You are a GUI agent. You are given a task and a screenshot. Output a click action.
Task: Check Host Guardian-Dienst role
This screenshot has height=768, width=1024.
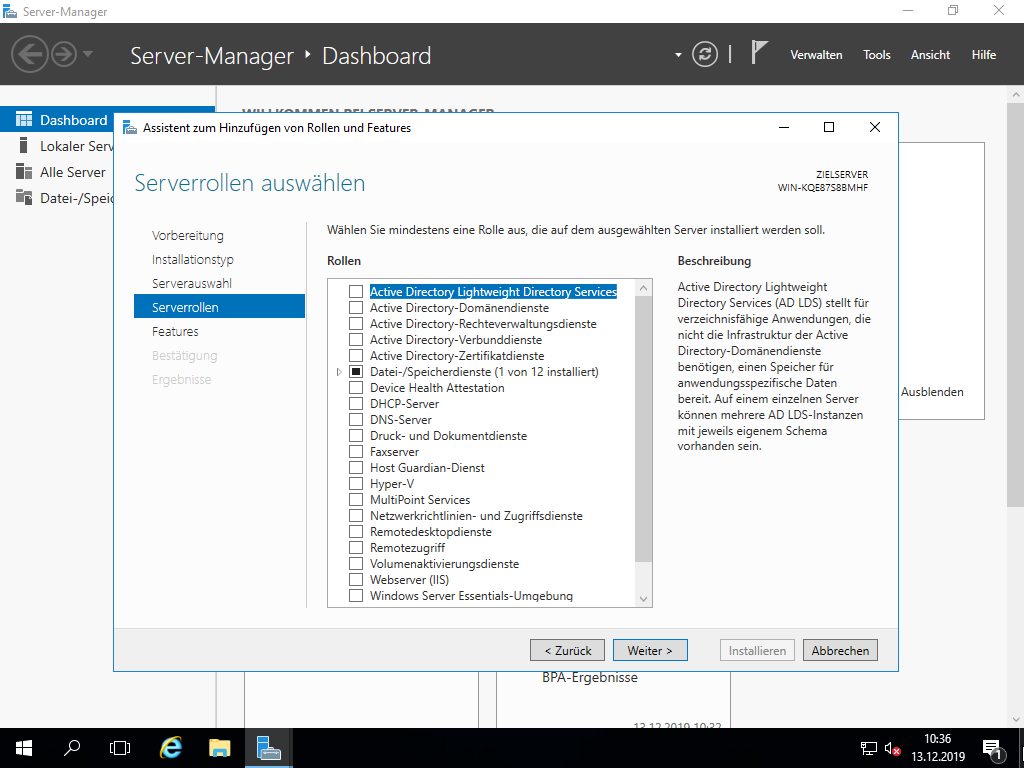[x=356, y=468]
